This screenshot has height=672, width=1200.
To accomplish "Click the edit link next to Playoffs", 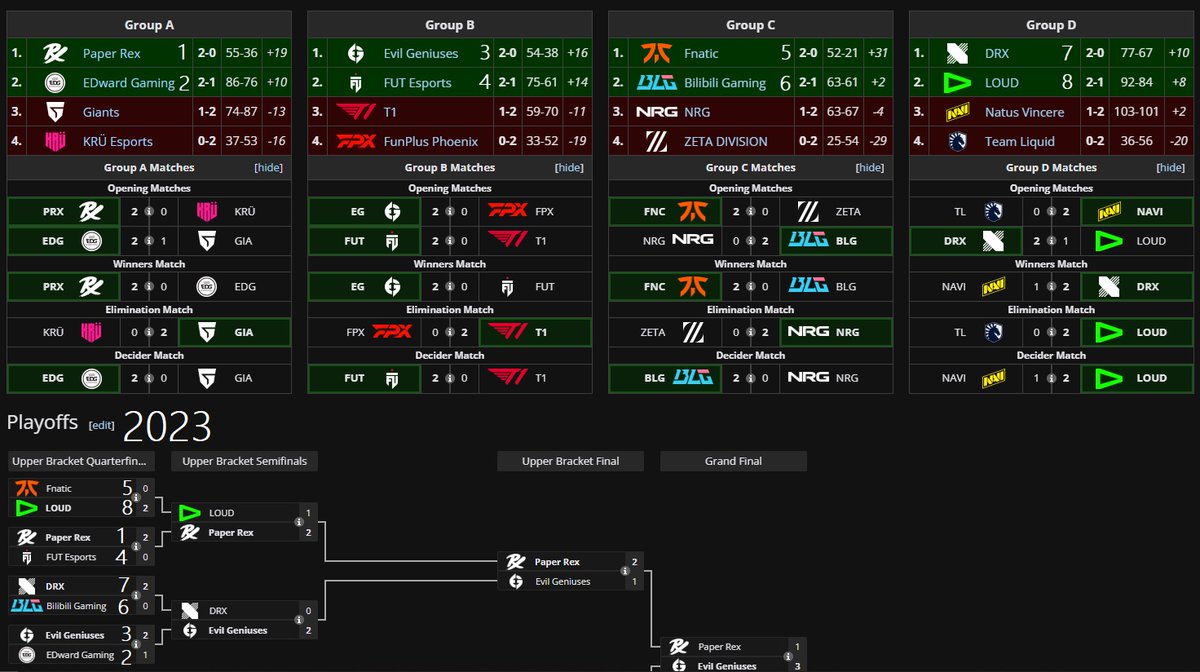I will pos(102,425).
